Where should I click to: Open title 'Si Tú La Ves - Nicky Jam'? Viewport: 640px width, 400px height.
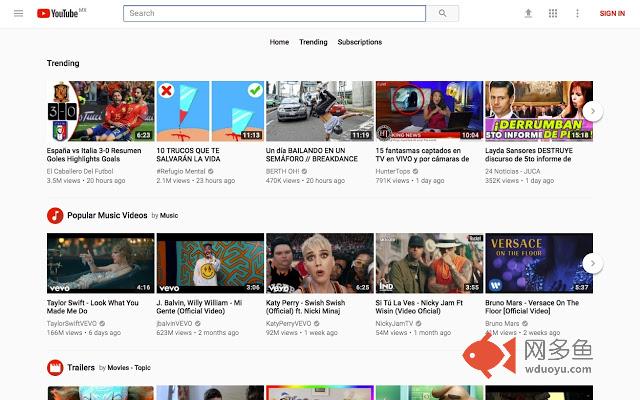[x=419, y=307]
